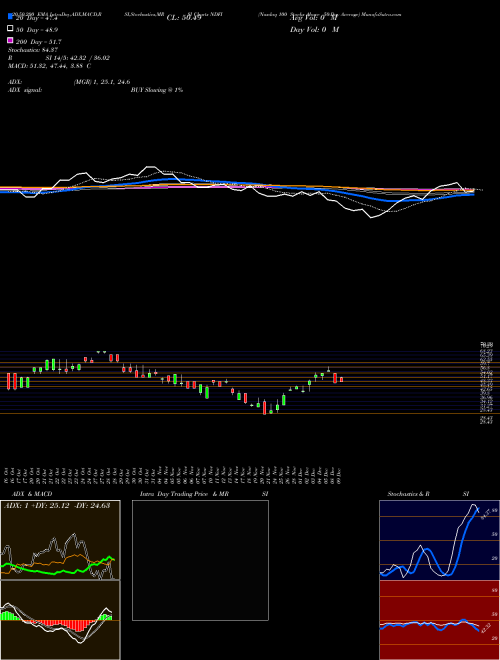Open the ADX indicator chart thumbnail
The width and height of the screenshot is (500, 660).
coord(60,540)
